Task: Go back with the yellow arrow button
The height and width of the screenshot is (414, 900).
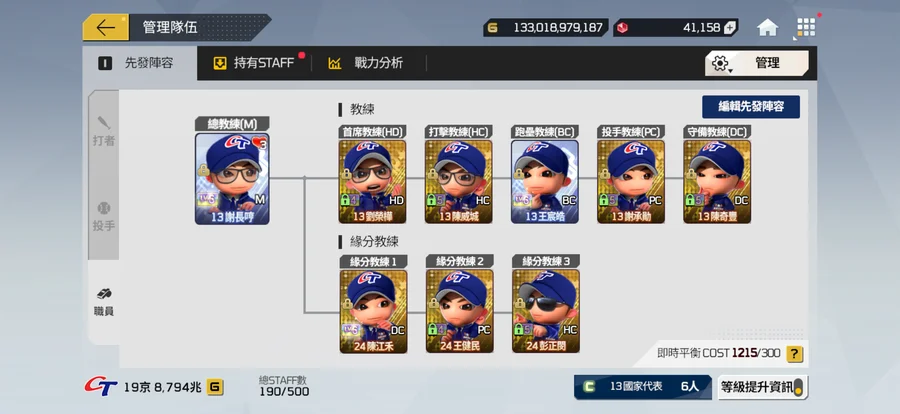Action: 106,28
